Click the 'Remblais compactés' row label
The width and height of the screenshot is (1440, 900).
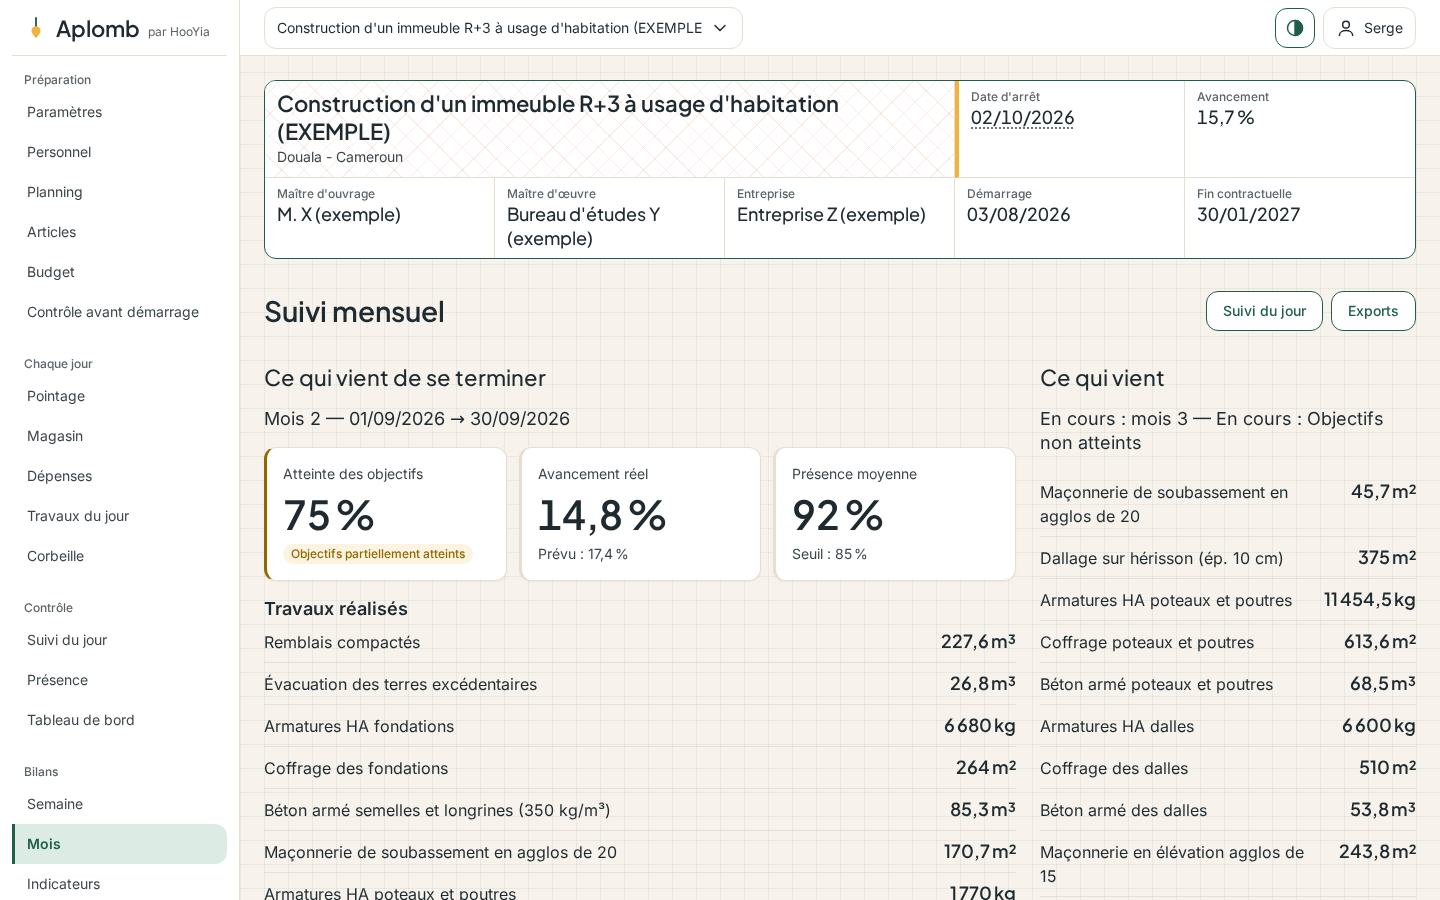[342, 642]
